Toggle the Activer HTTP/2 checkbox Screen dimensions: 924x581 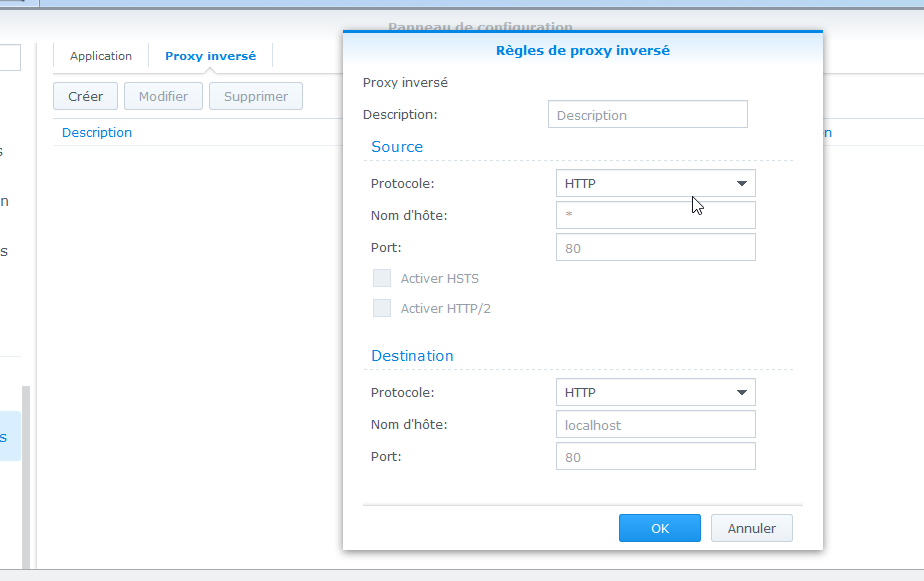tap(382, 308)
